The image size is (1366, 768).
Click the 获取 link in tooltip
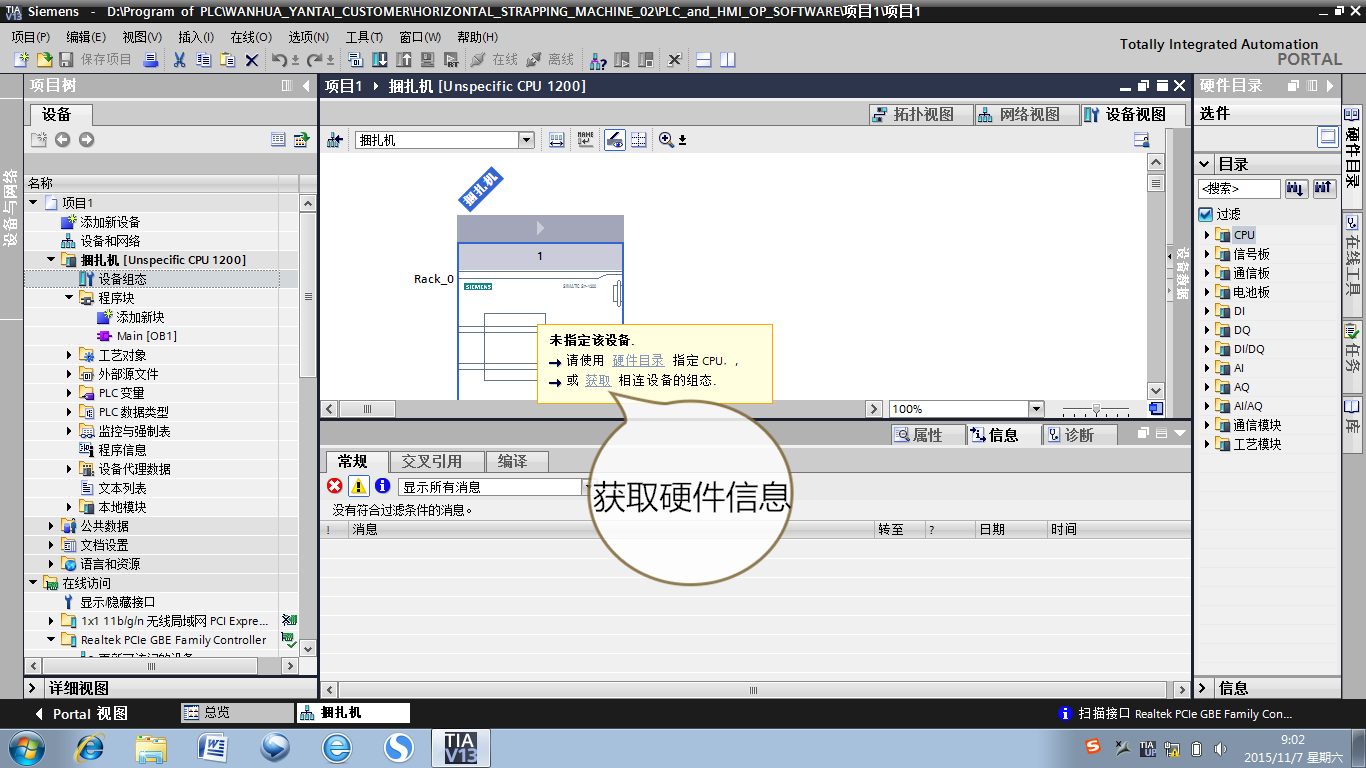[x=598, y=380]
